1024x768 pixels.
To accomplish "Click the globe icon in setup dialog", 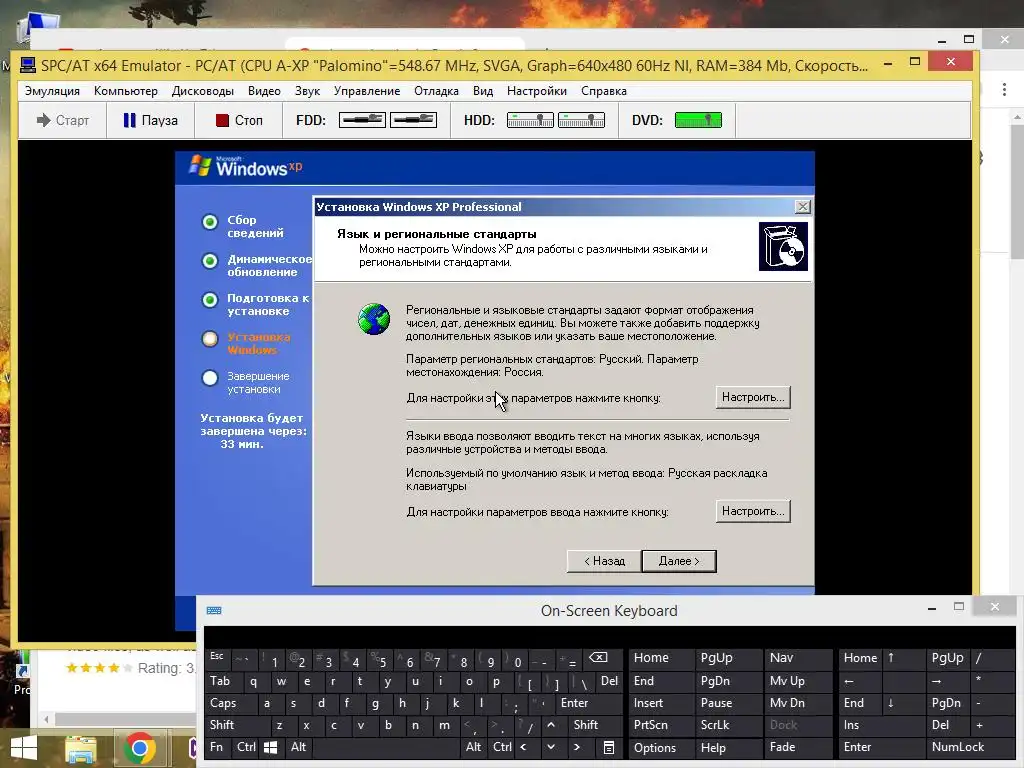I will pyautogui.click(x=374, y=319).
